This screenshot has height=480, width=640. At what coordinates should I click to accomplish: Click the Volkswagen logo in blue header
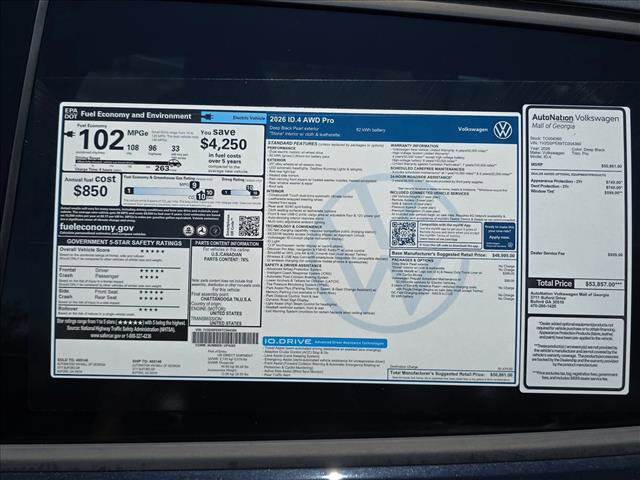[x=502, y=130]
